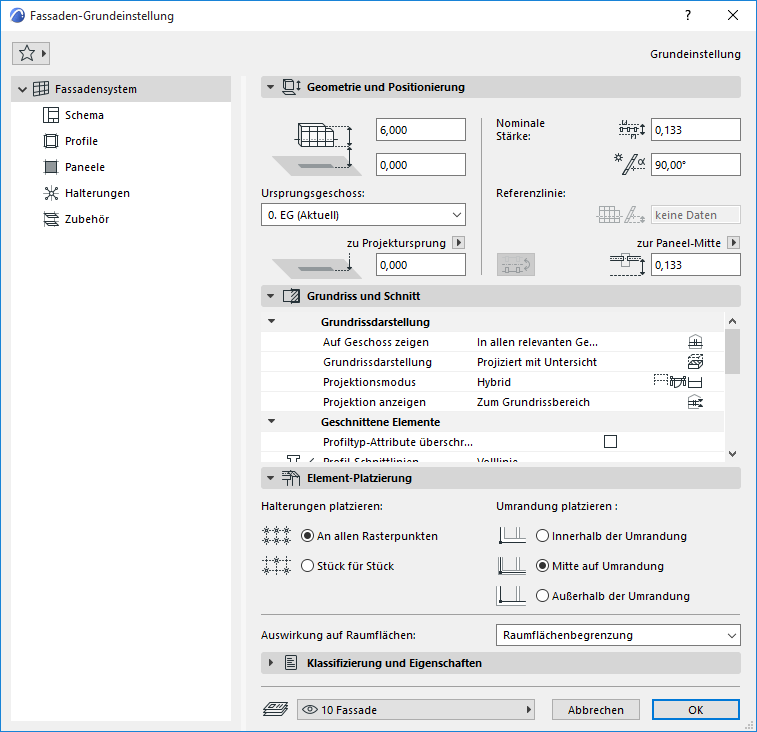This screenshot has width=757, height=732.
Task: Open the Zubehör settings page
Action: coord(87,219)
